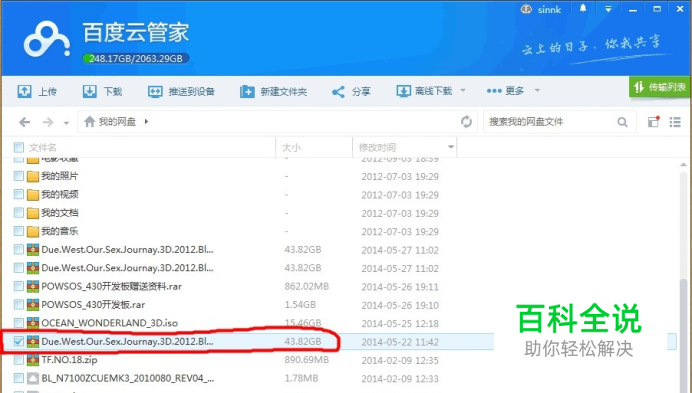The height and width of the screenshot is (393, 692).
Task: Check box for TF.NO.18.zip
Action: pos(19,360)
